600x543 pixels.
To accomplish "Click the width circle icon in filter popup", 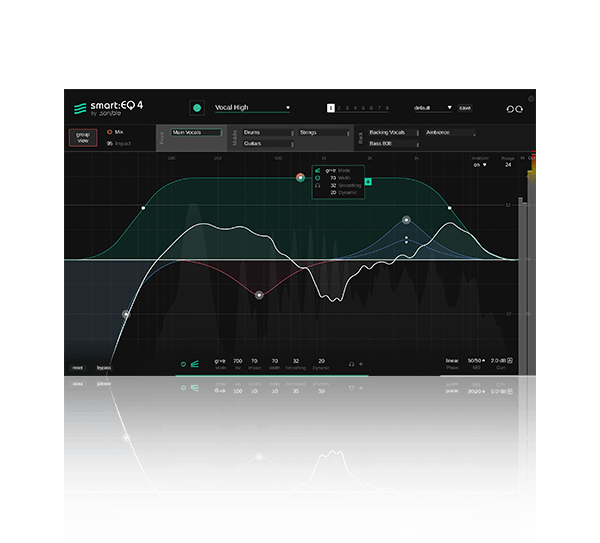I will click(x=318, y=178).
